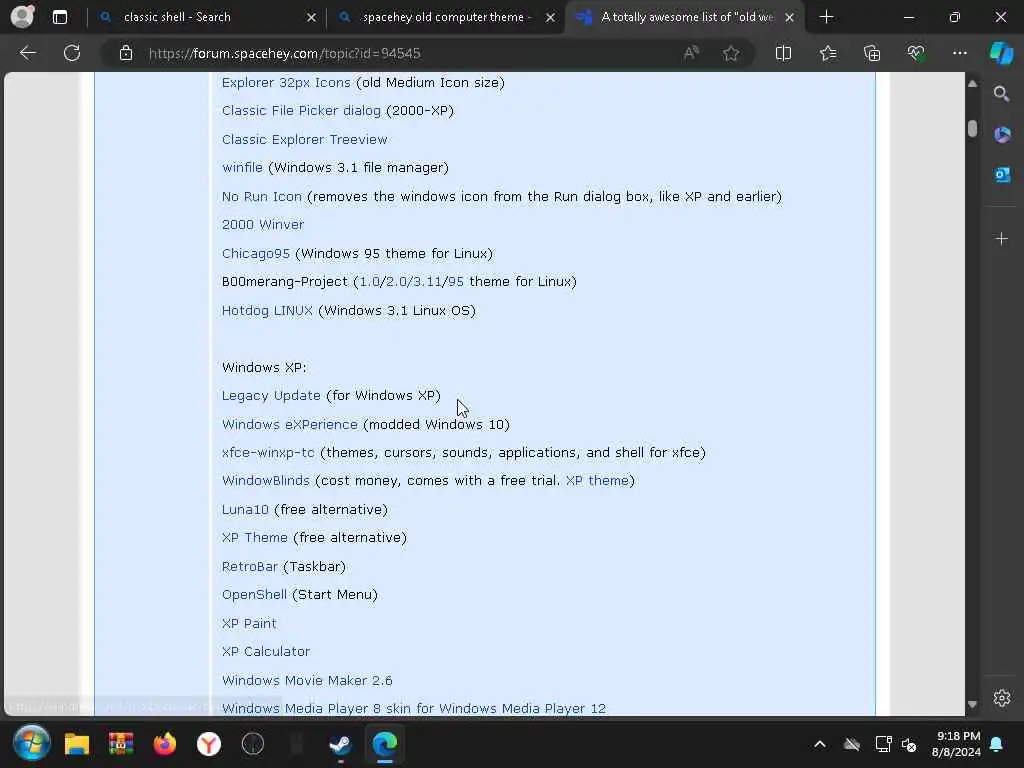The image size is (1024, 768).
Task: Click the sidebar plus icon to customize
Action: [x=1001, y=239]
